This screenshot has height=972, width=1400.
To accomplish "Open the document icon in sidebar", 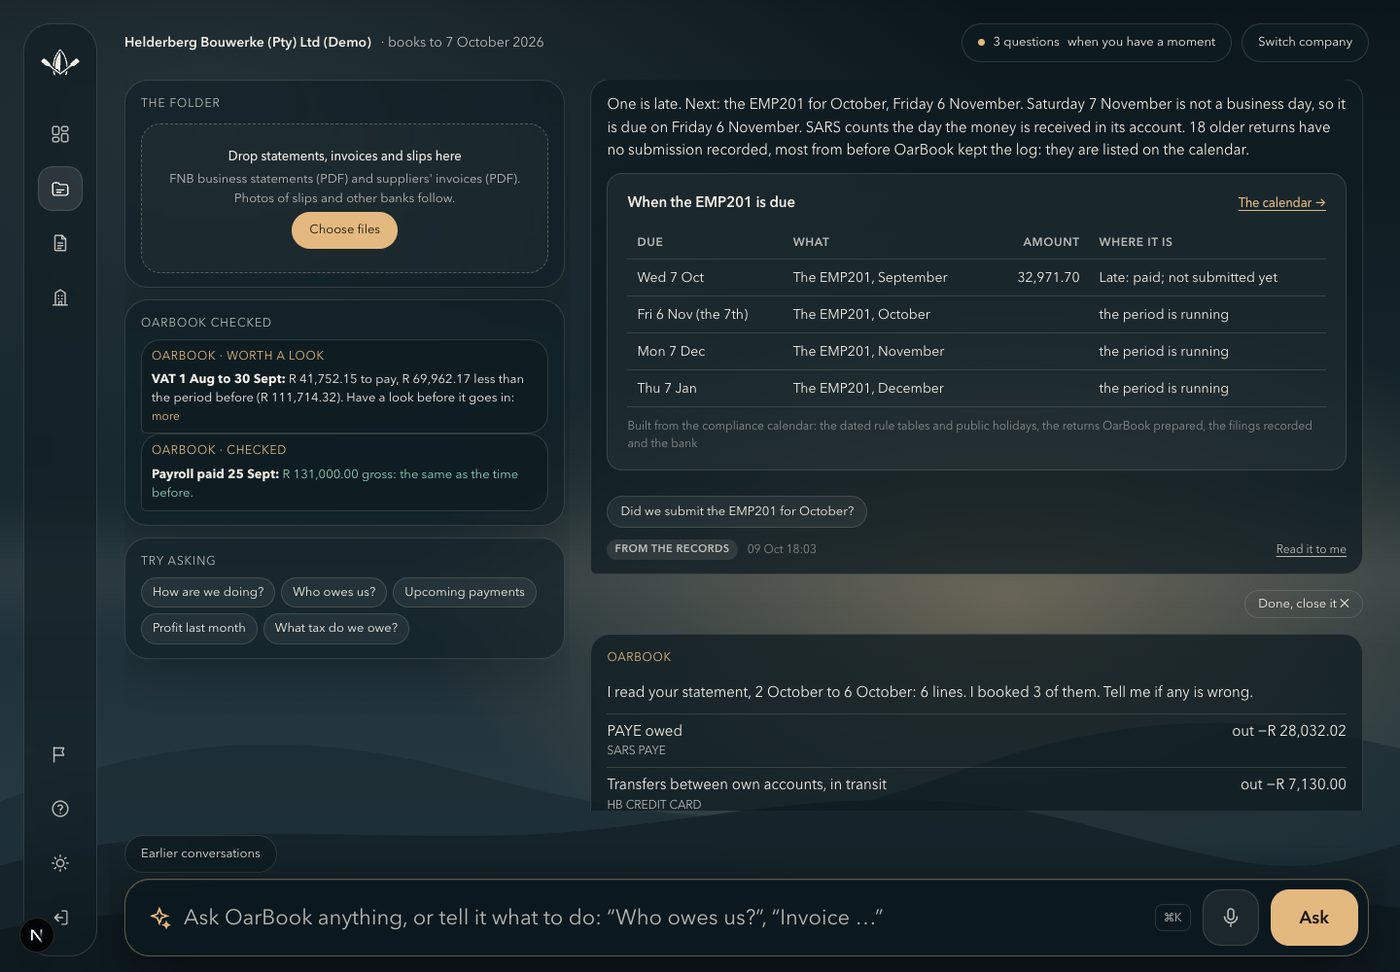I will click(60, 243).
